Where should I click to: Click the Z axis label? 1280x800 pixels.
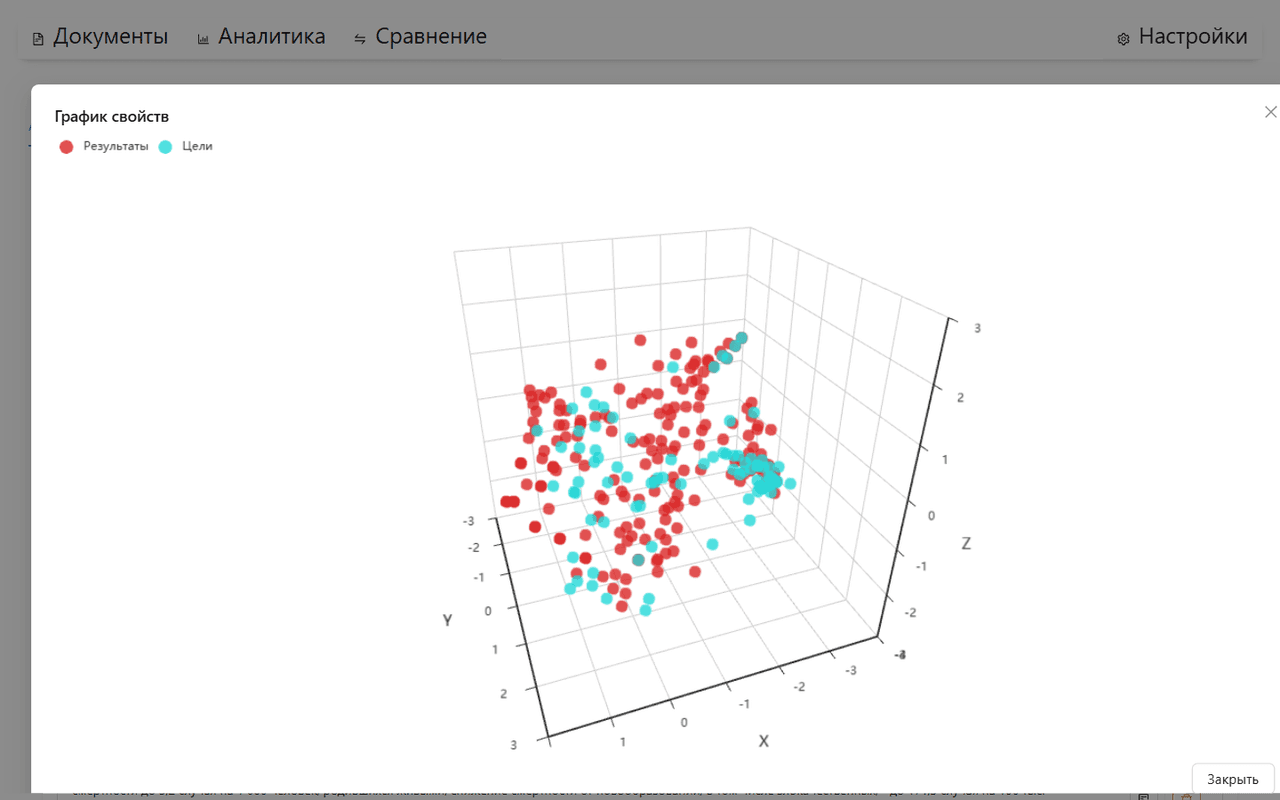click(966, 544)
